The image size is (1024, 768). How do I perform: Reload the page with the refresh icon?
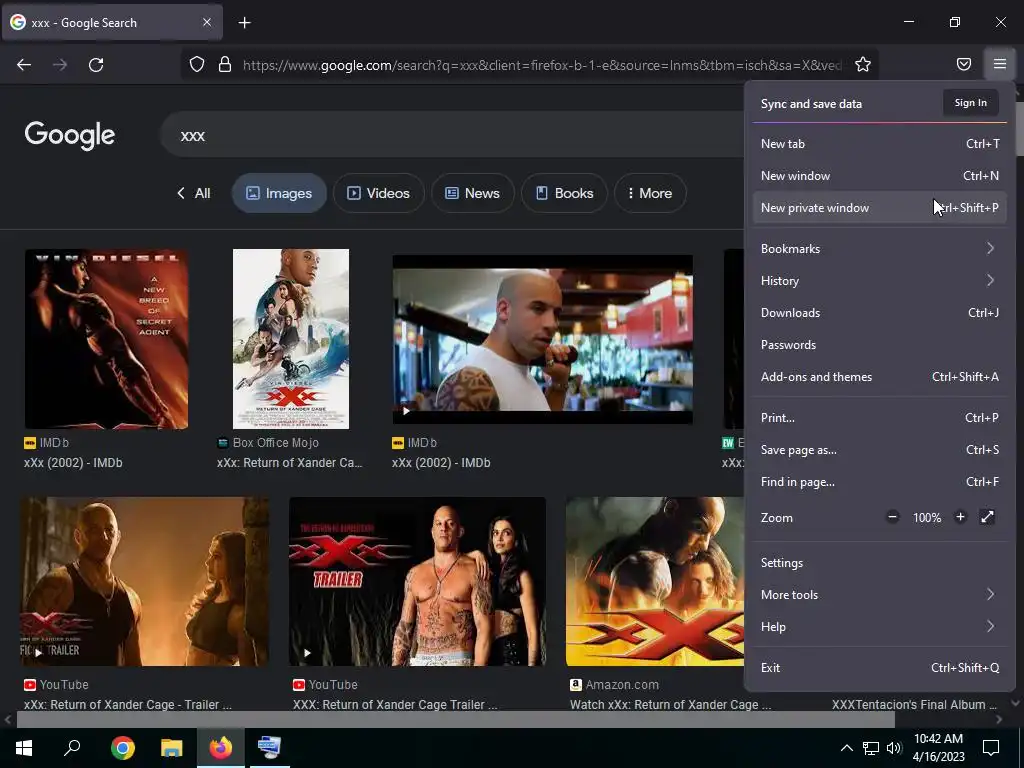tap(96, 65)
